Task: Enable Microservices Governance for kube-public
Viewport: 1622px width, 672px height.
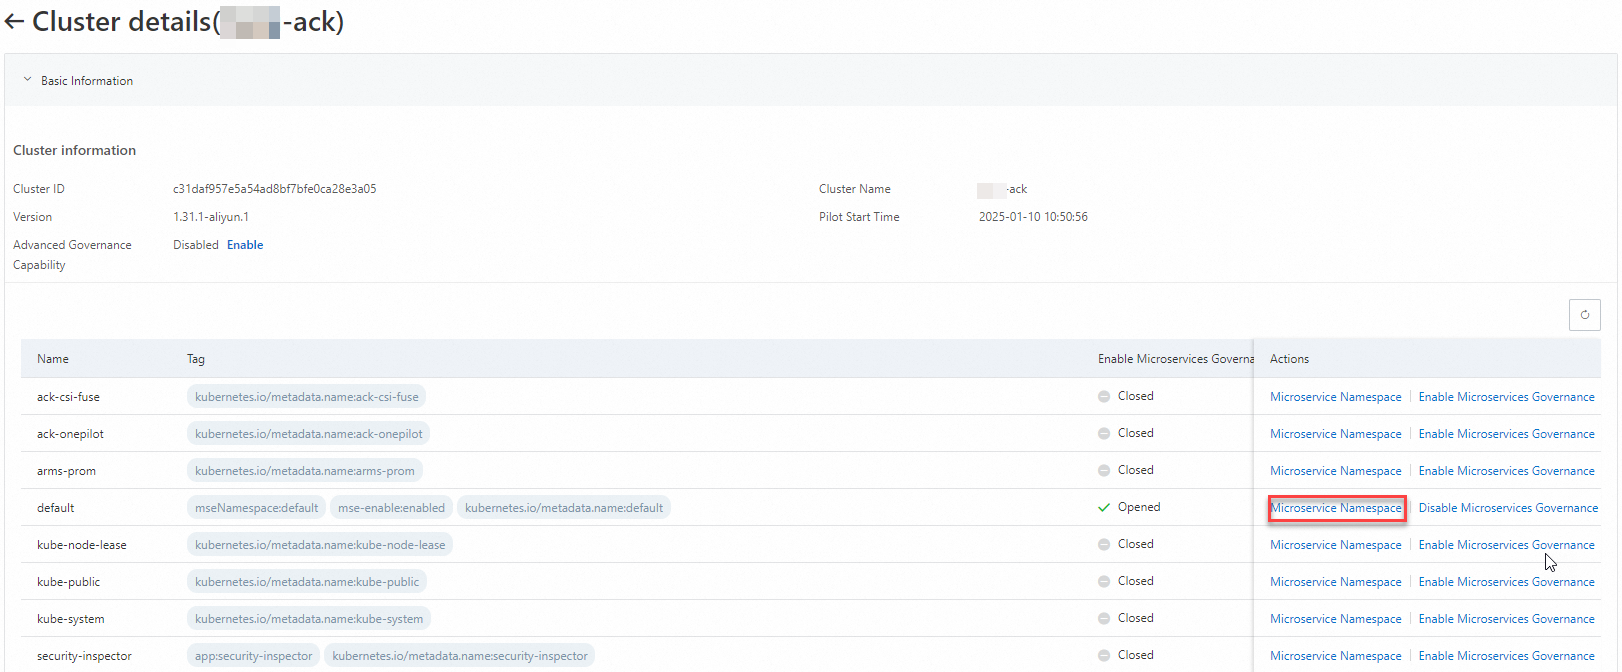Action: pyautogui.click(x=1506, y=582)
